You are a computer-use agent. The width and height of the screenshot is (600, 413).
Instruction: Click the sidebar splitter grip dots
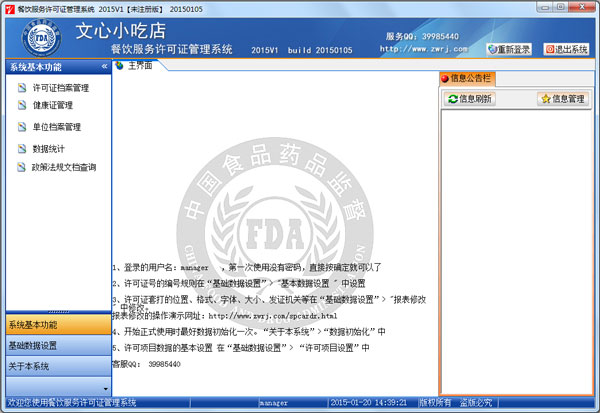pos(59,312)
